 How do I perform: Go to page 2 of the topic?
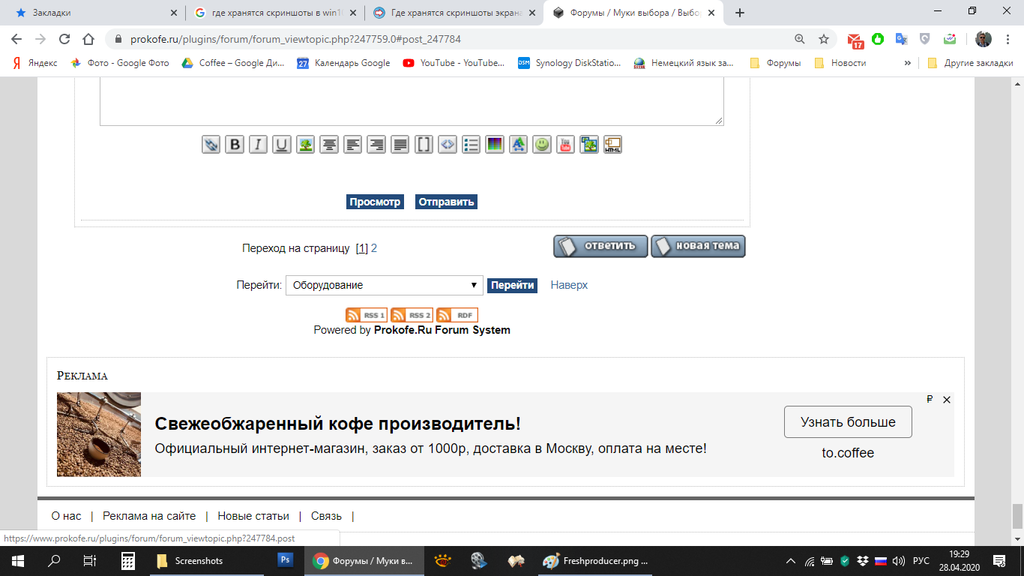pyautogui.click(x=374, y=248)
